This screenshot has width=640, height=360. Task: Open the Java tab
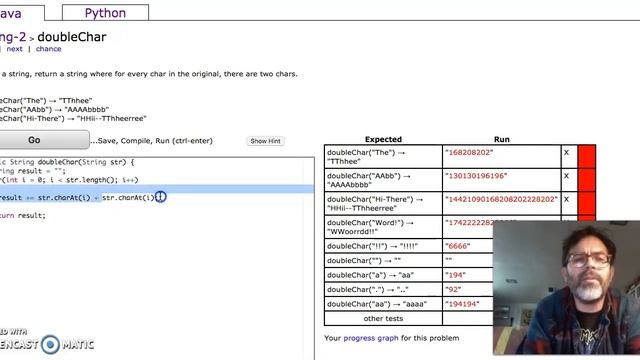click(x=22, y=13)
